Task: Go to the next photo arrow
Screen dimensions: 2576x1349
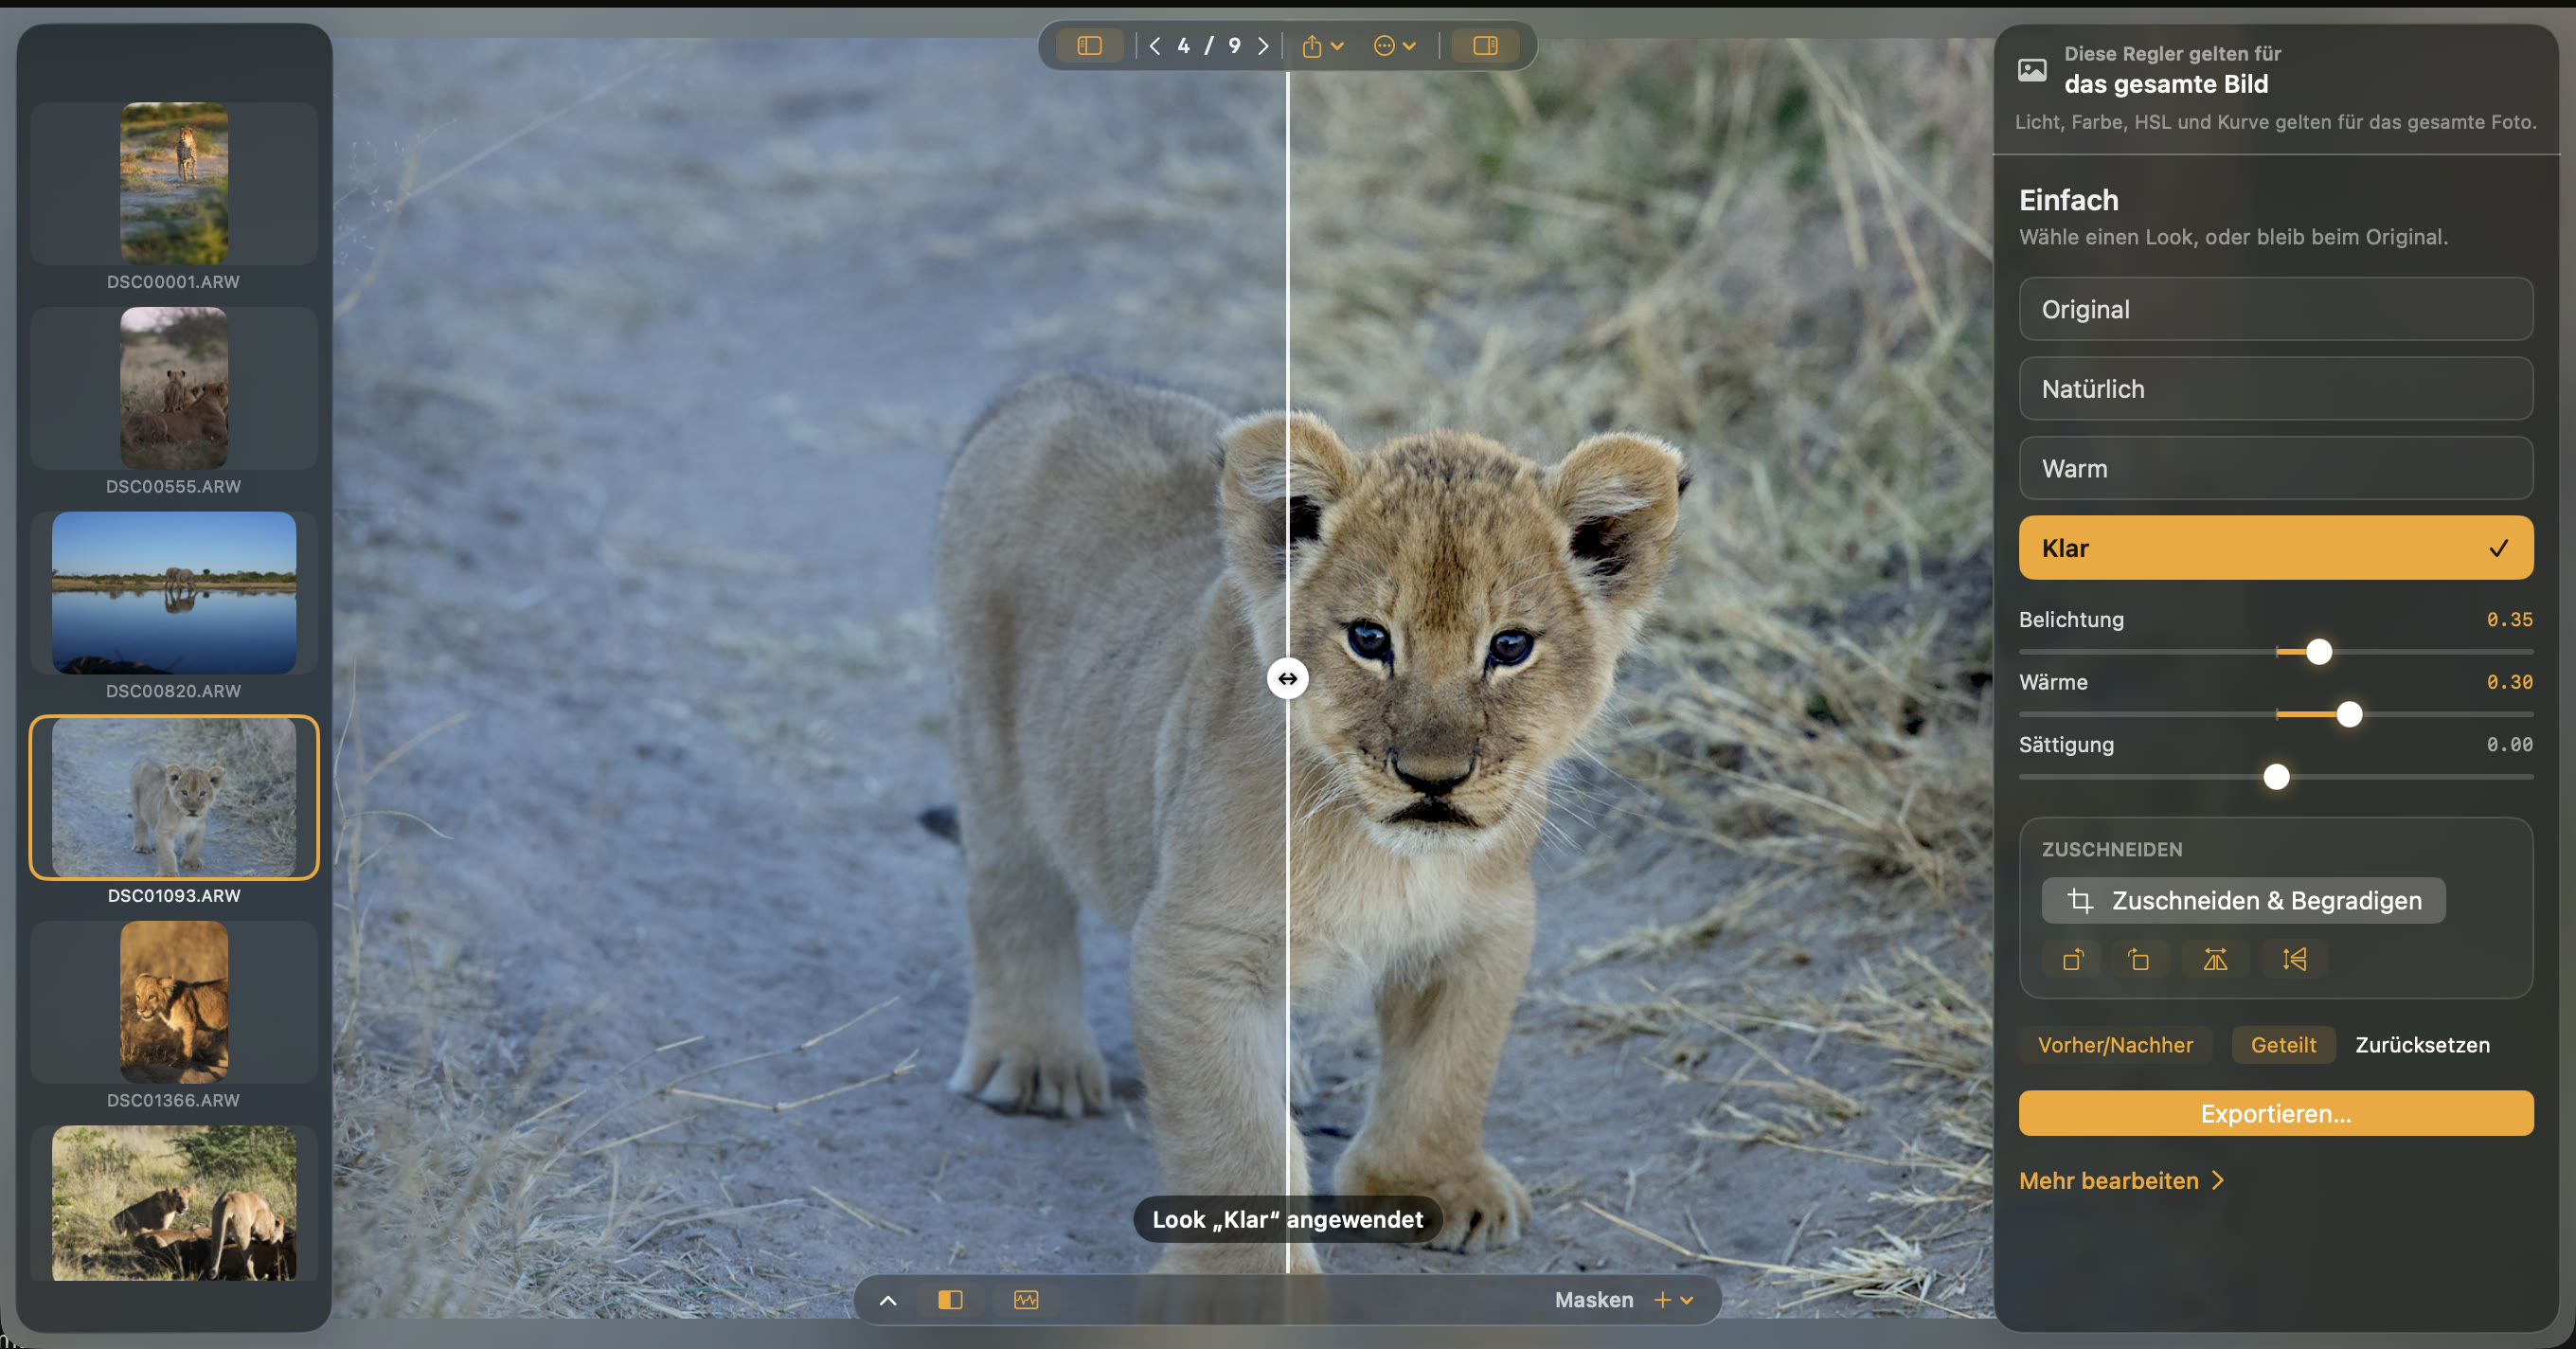Action: click(1263, 46)
